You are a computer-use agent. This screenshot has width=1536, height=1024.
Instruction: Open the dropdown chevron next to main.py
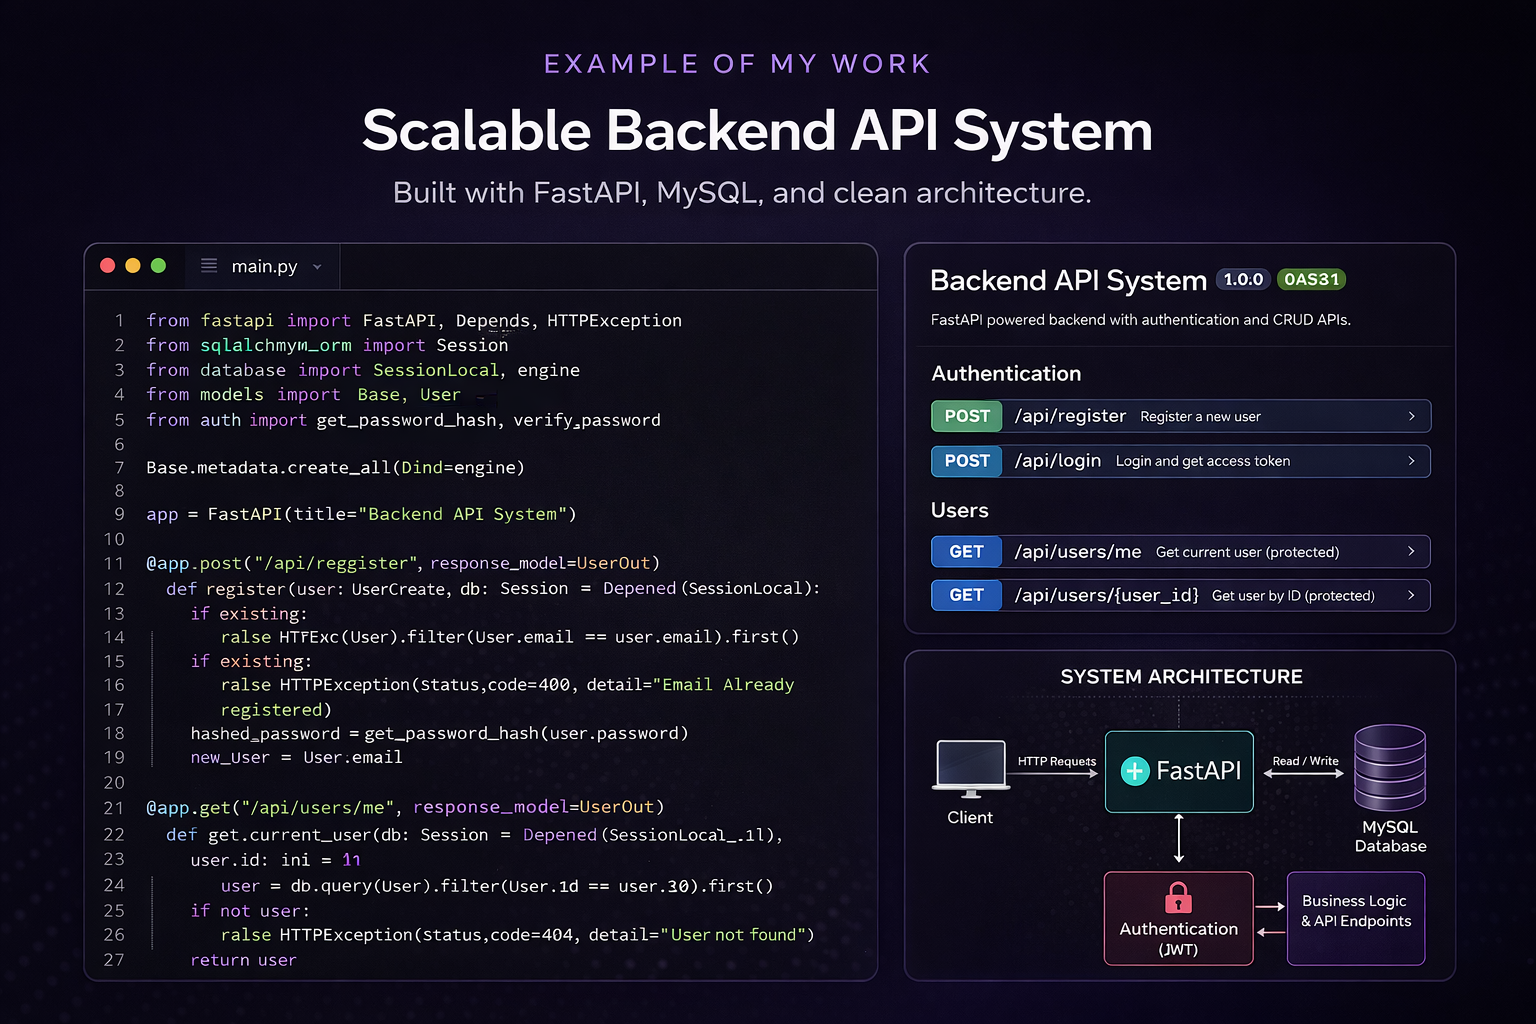pyautogui.click(x=317, y=267)
